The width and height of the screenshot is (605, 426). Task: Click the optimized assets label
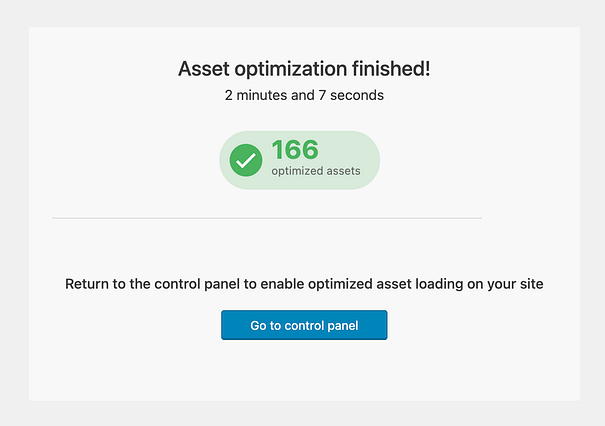coord(316,171)
